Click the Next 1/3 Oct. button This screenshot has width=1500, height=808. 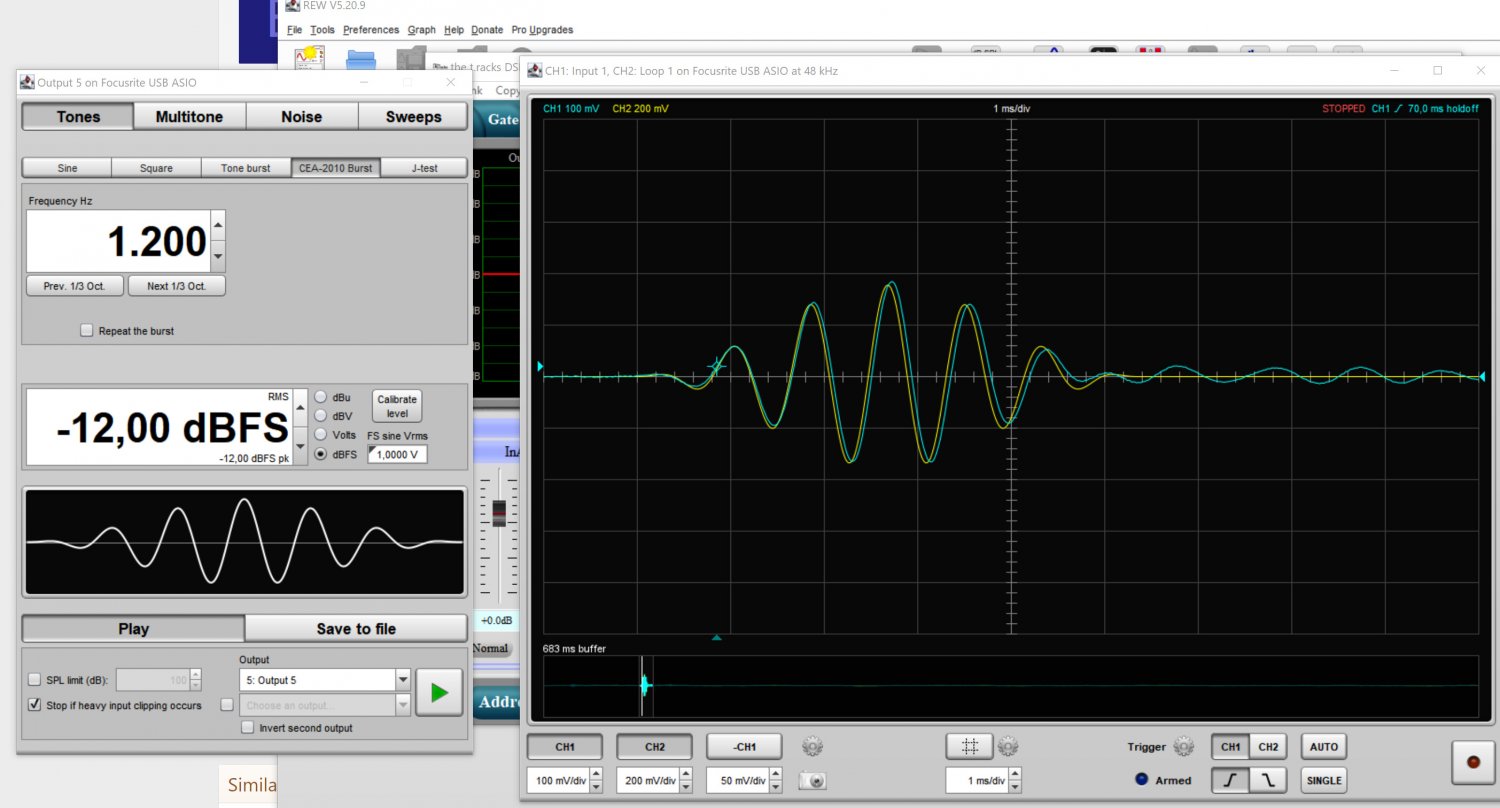177,286
